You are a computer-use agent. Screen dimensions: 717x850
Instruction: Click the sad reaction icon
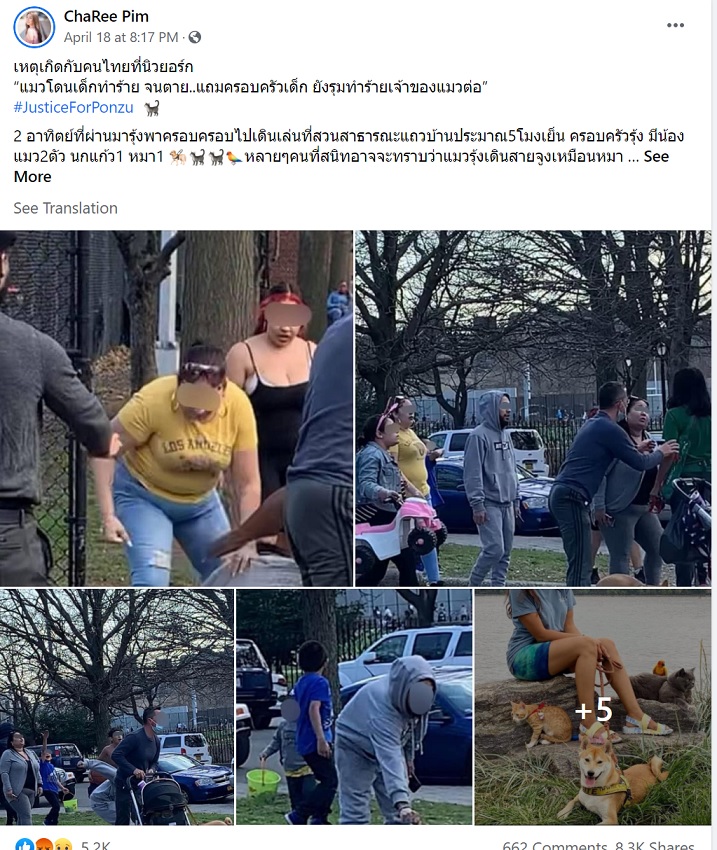pyautogui.click(x=63, y=845)
